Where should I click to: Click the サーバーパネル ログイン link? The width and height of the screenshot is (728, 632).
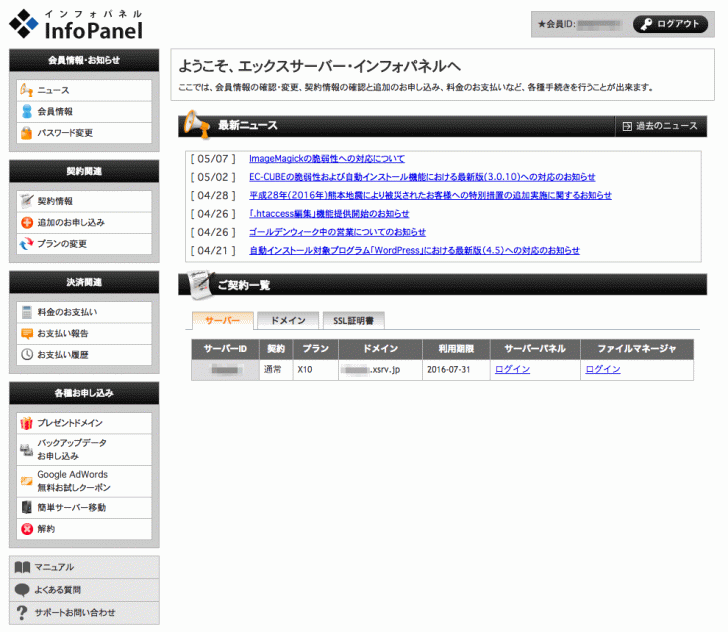tap(511, 369)
